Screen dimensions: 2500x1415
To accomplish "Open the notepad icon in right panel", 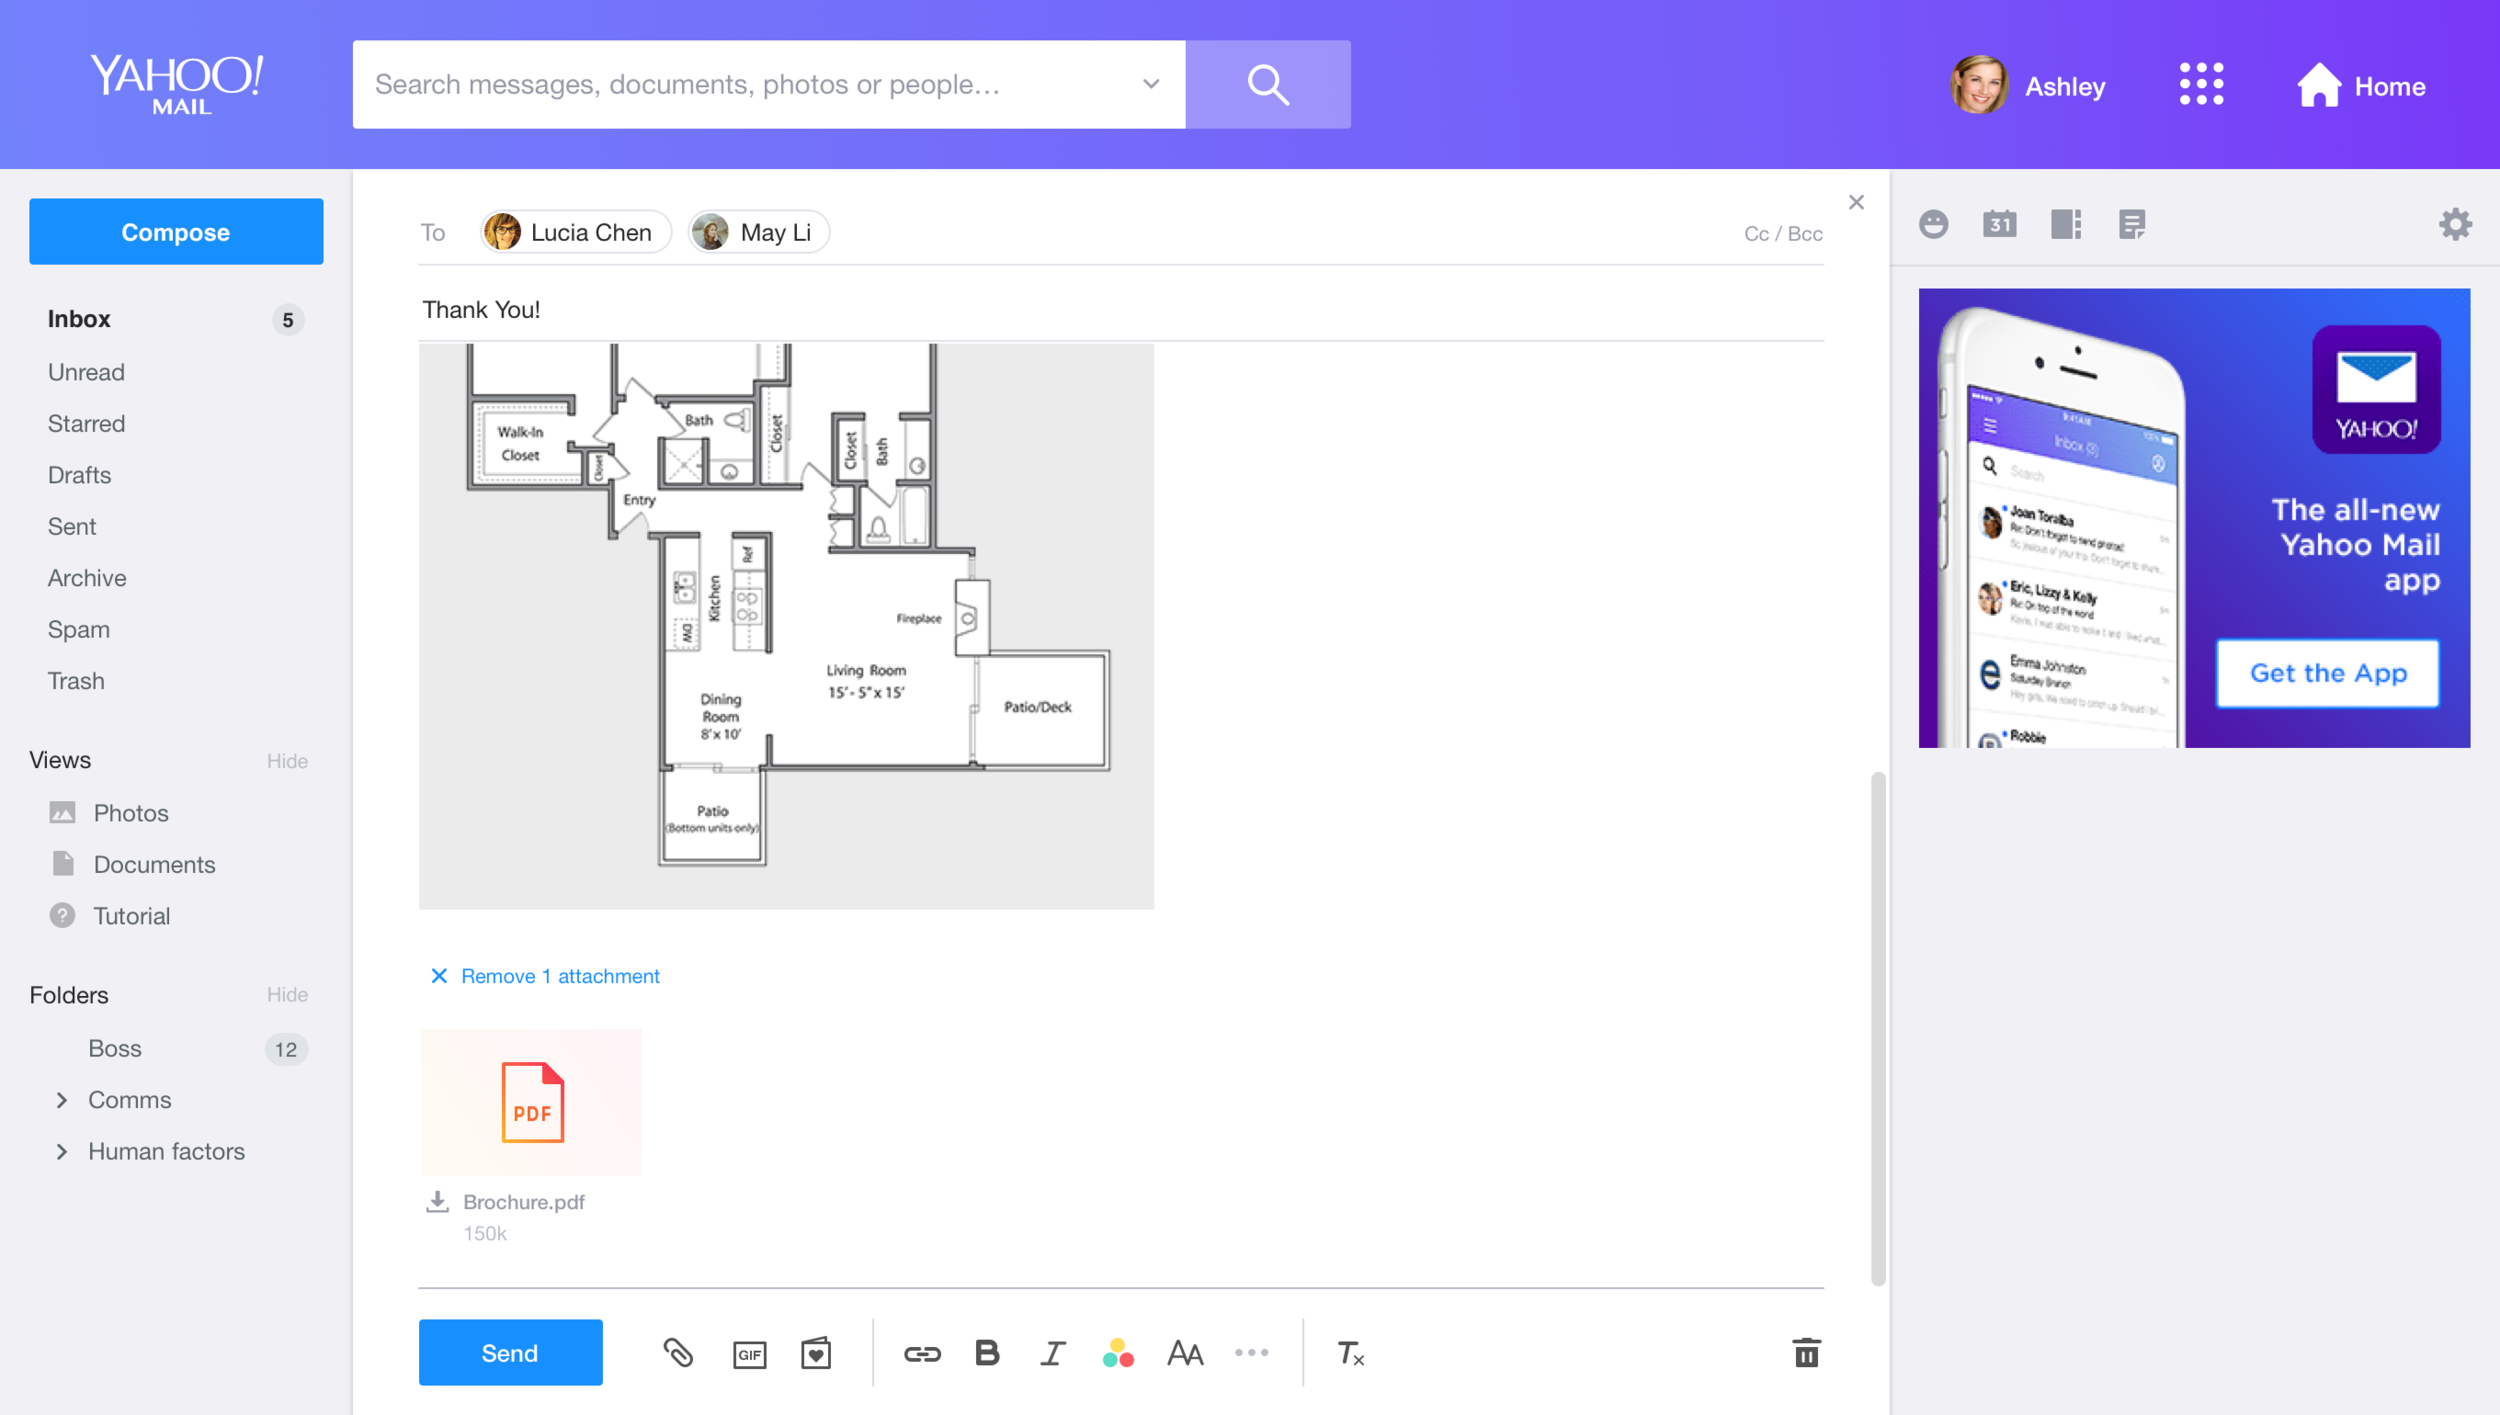I will point(2131,224).
